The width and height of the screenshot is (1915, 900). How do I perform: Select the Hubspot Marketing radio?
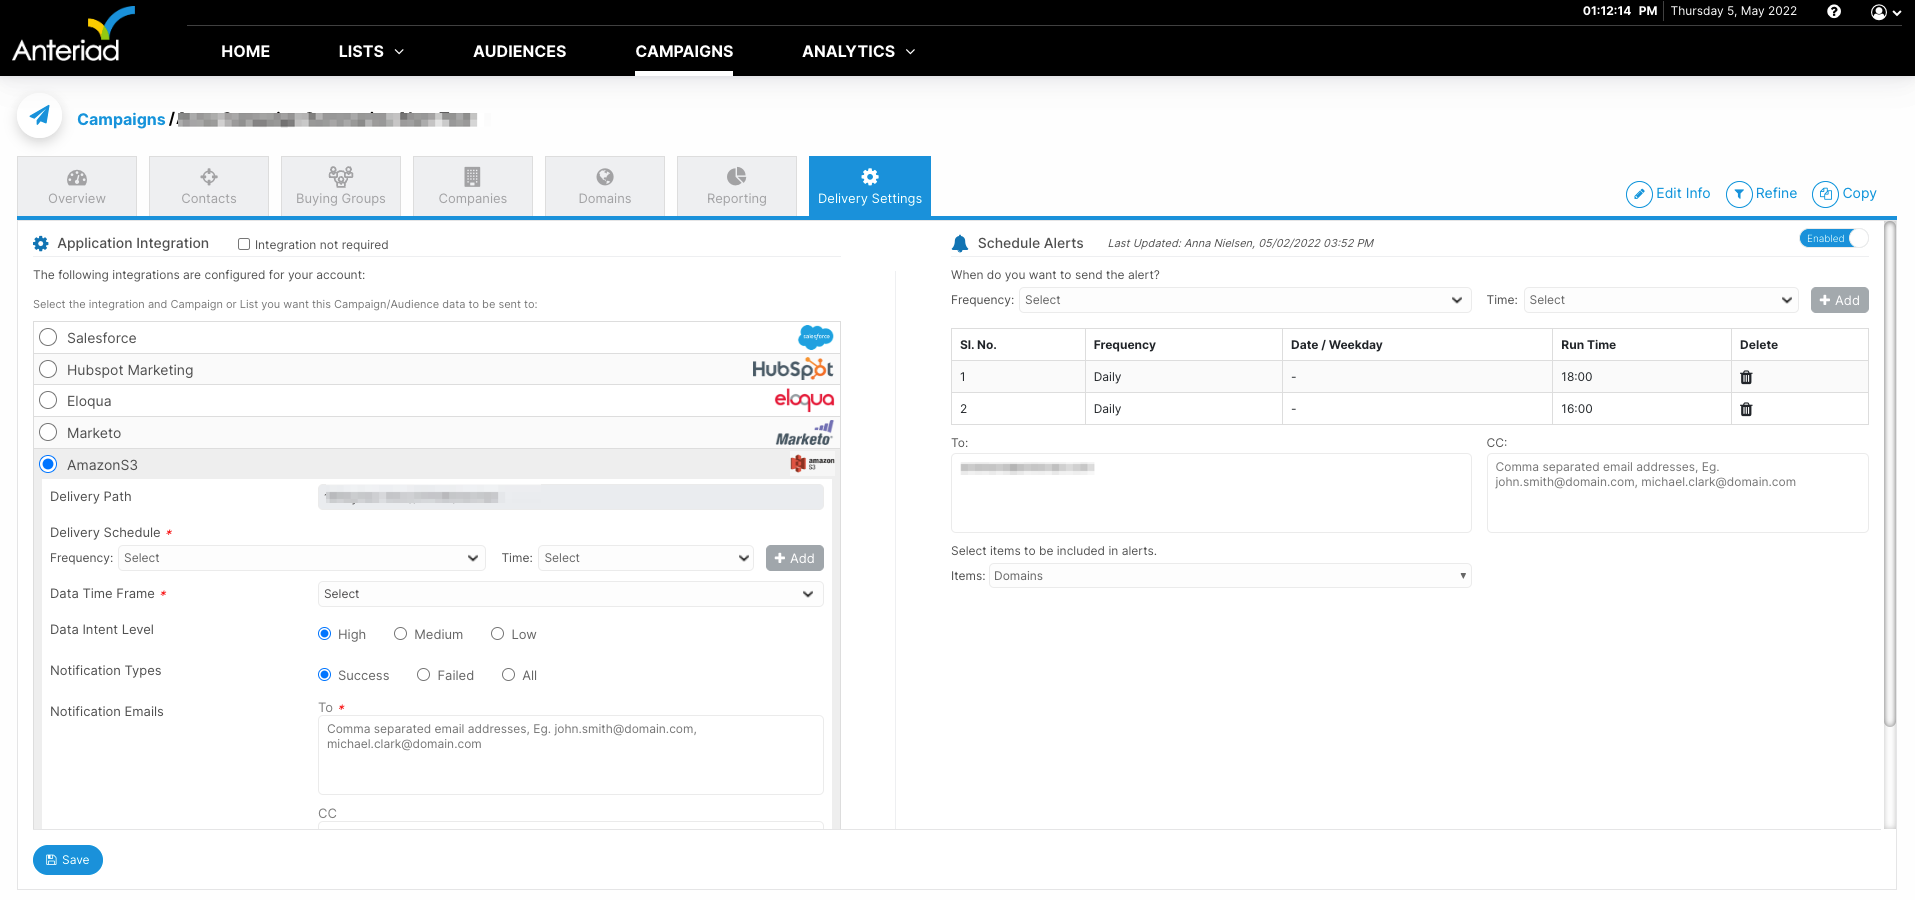(x=48, y=369)
